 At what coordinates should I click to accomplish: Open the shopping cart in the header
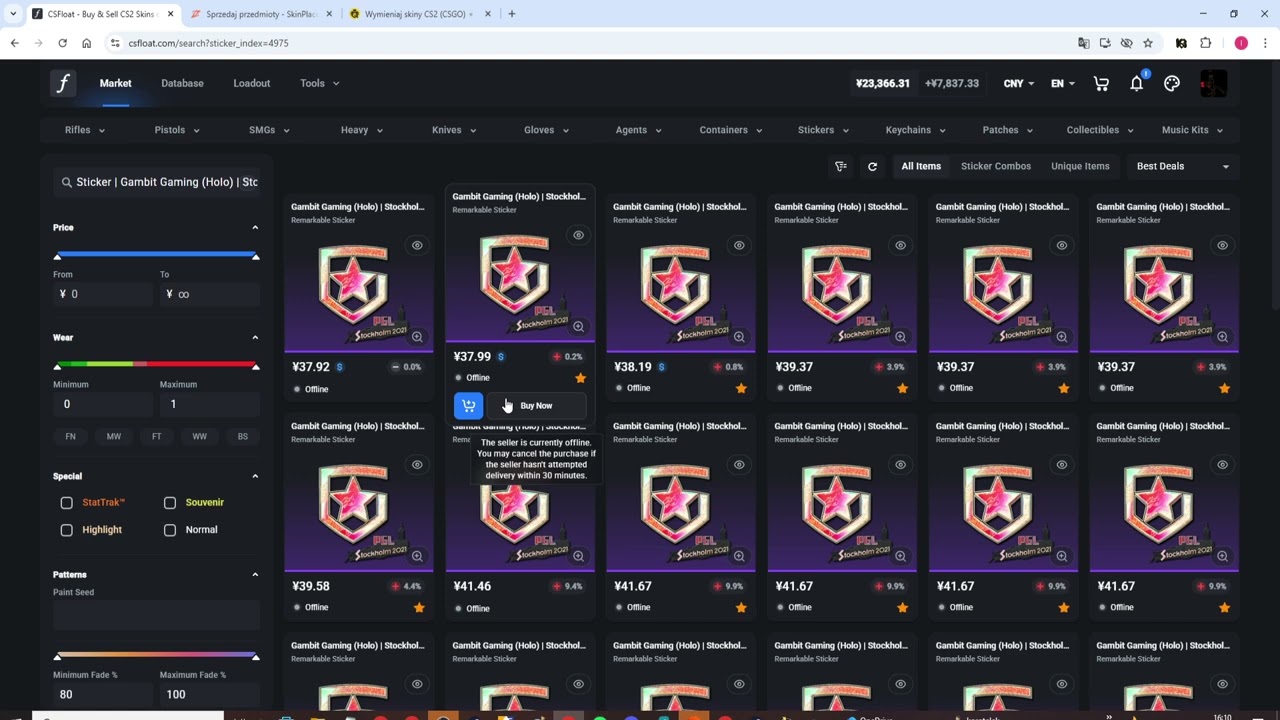[1101, 84]
